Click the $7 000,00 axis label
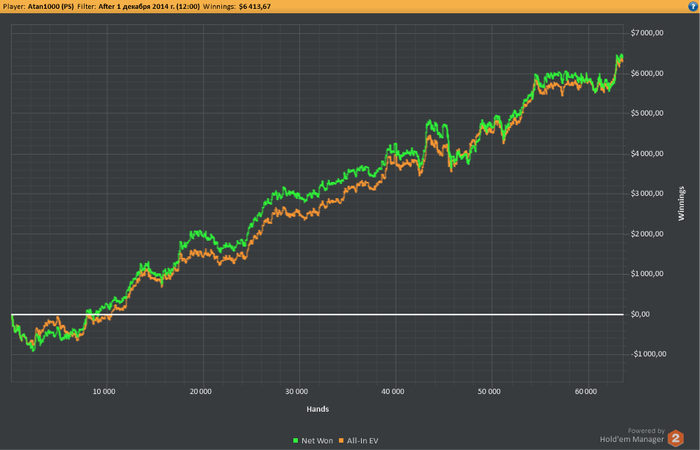Screen dimensions: 700x450 [x=646, y=33]
